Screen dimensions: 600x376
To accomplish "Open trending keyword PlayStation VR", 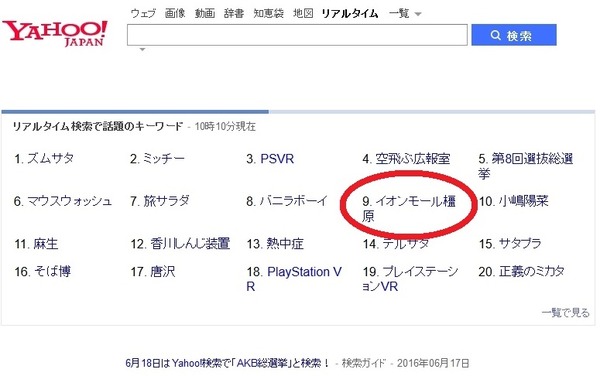I will (x=294, y=279).
